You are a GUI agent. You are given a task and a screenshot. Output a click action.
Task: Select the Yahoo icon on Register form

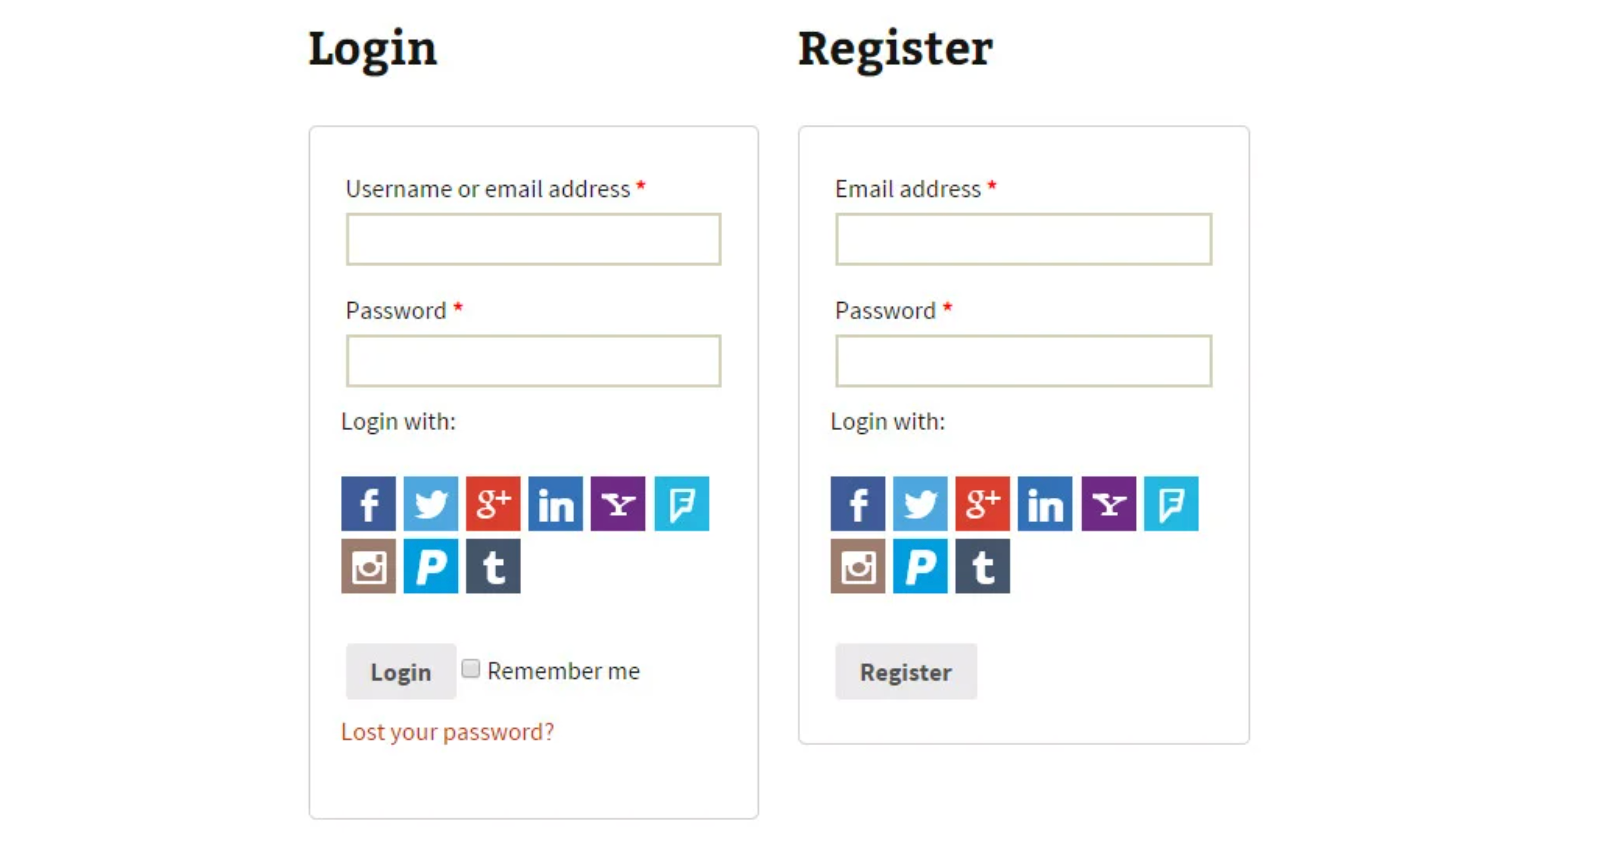[x=1107, y=504]
